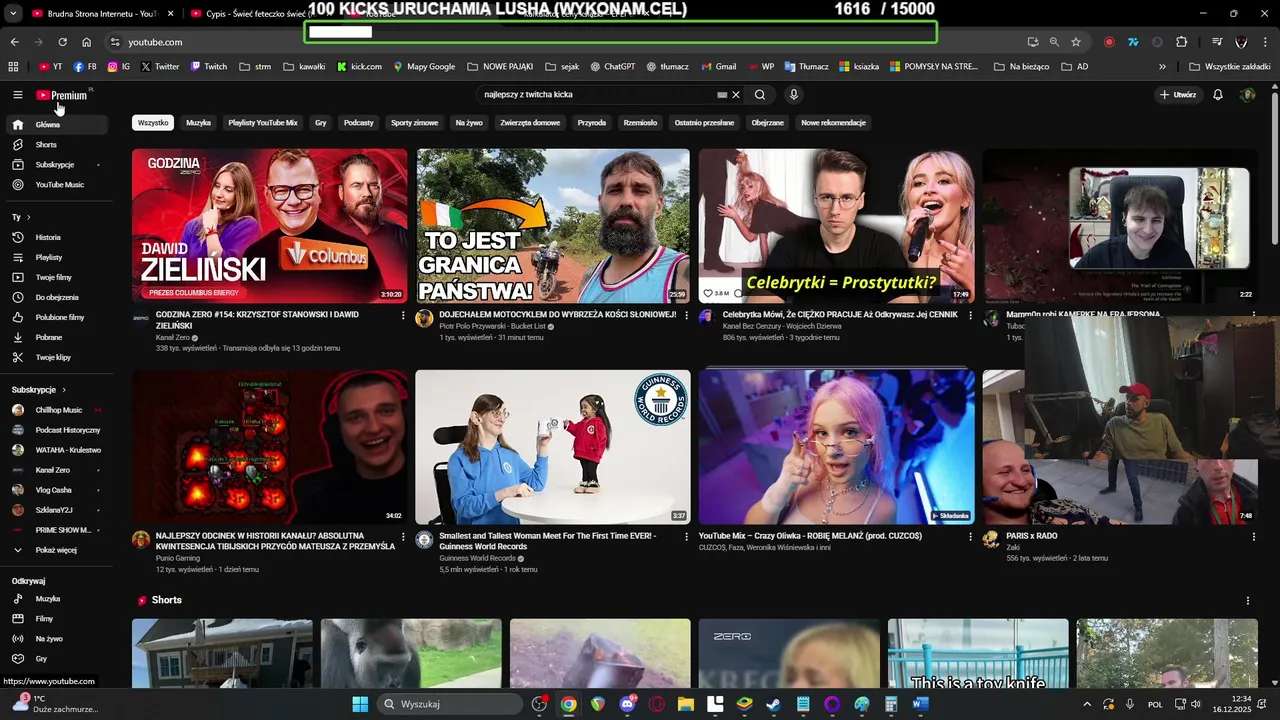Open the Podcast Historyczny subscription
This screenshot has width=1280, height=720.
point(56,430)
